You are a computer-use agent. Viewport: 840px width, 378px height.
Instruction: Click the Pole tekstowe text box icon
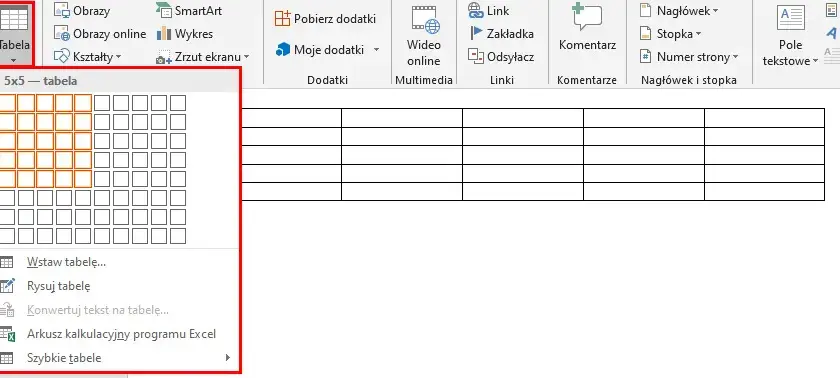coord(791,19)
